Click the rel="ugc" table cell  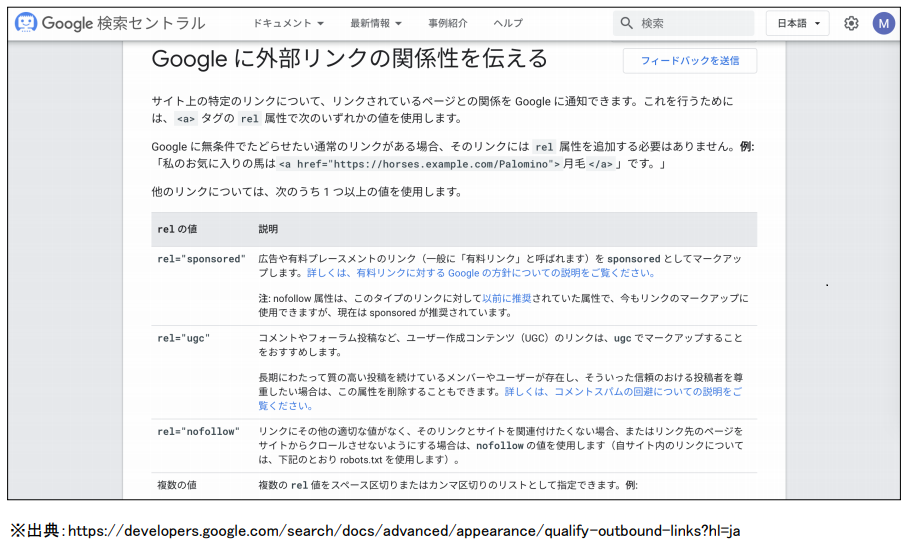[183, 338]
